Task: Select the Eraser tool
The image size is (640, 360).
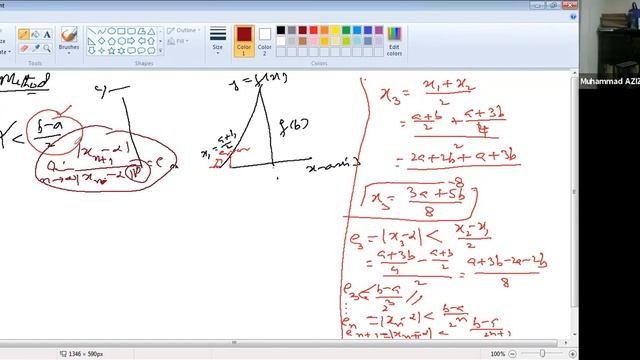Action: 24,48
